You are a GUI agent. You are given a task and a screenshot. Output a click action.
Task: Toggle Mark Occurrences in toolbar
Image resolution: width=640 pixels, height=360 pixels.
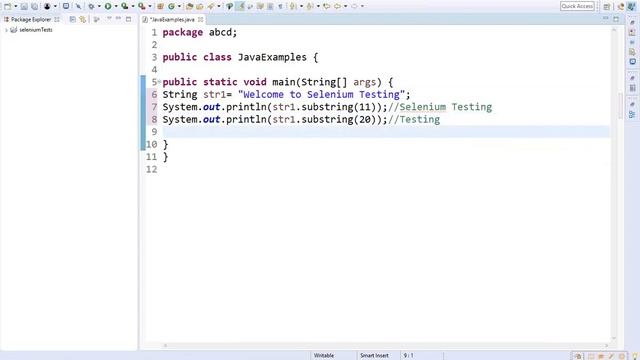pos(229,6)
